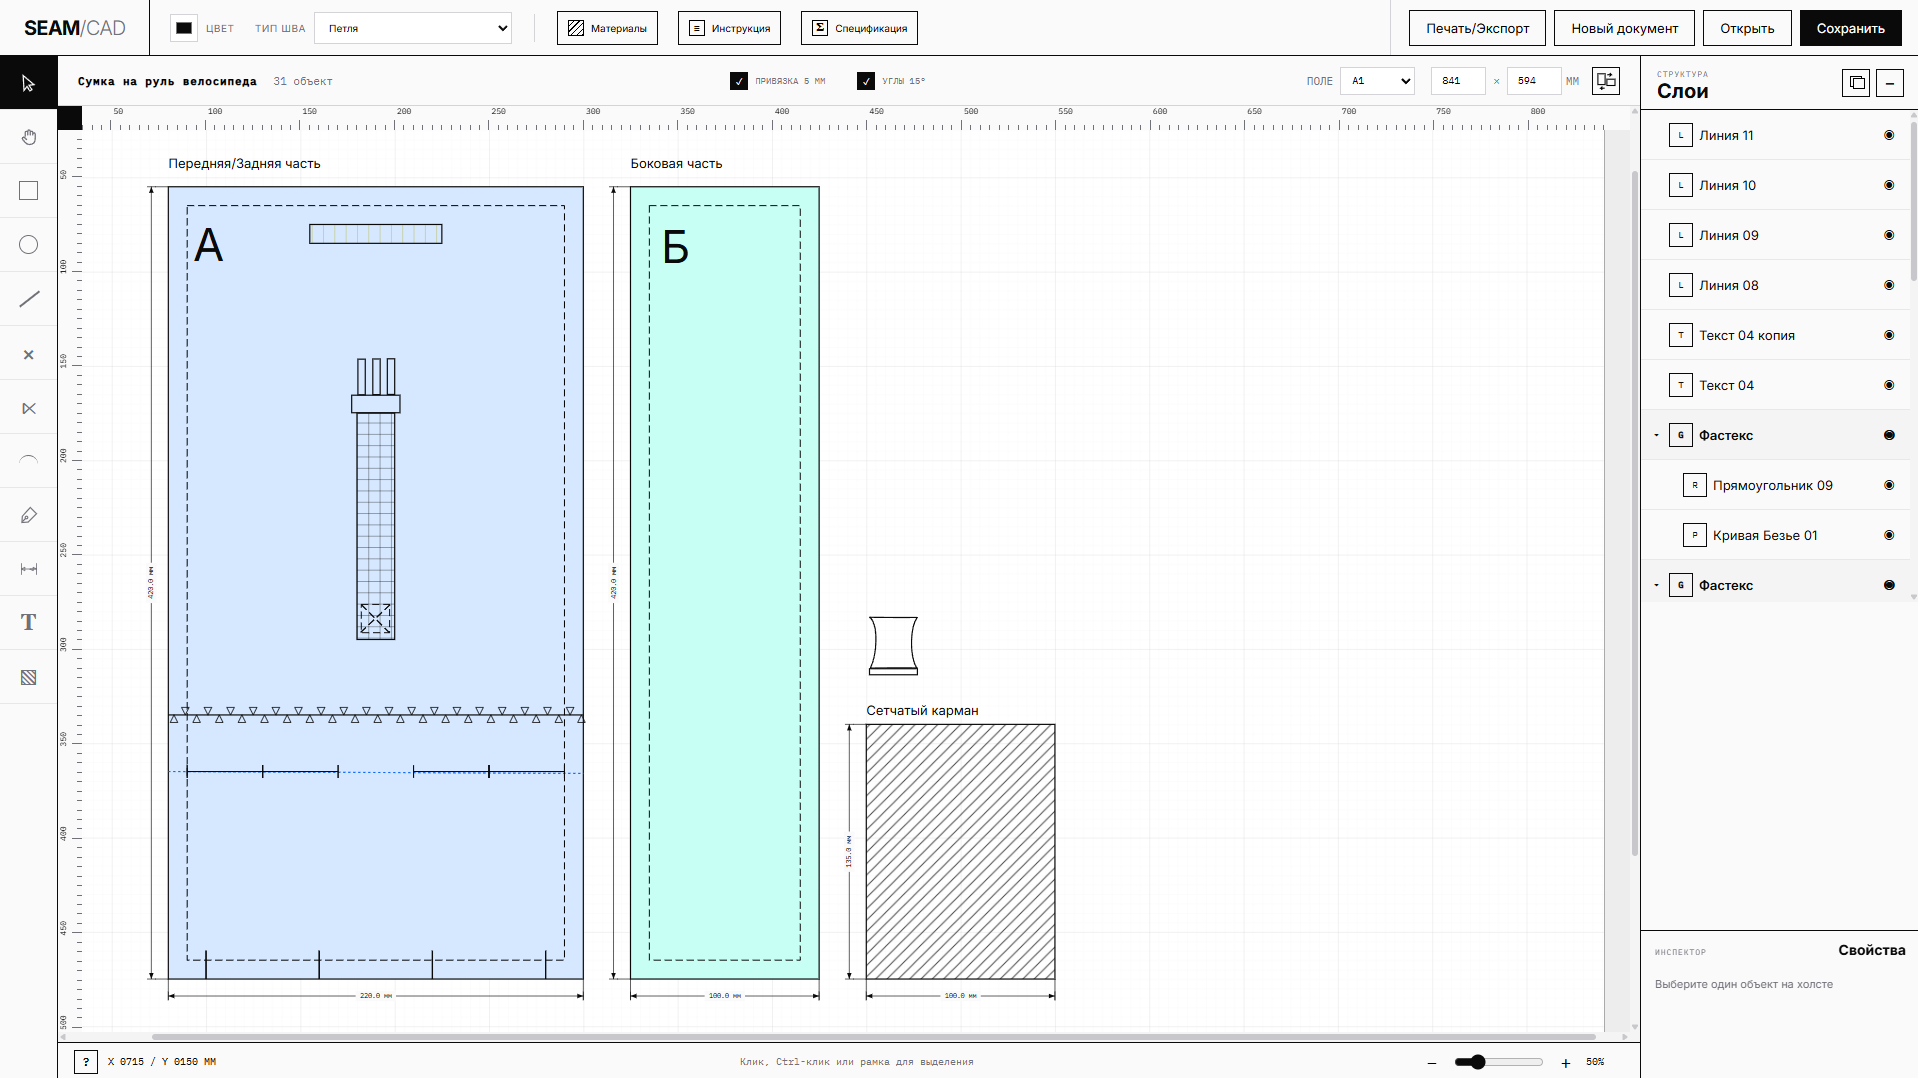
Task: Click the page height field 594
Action: [x=1534, y=81]
